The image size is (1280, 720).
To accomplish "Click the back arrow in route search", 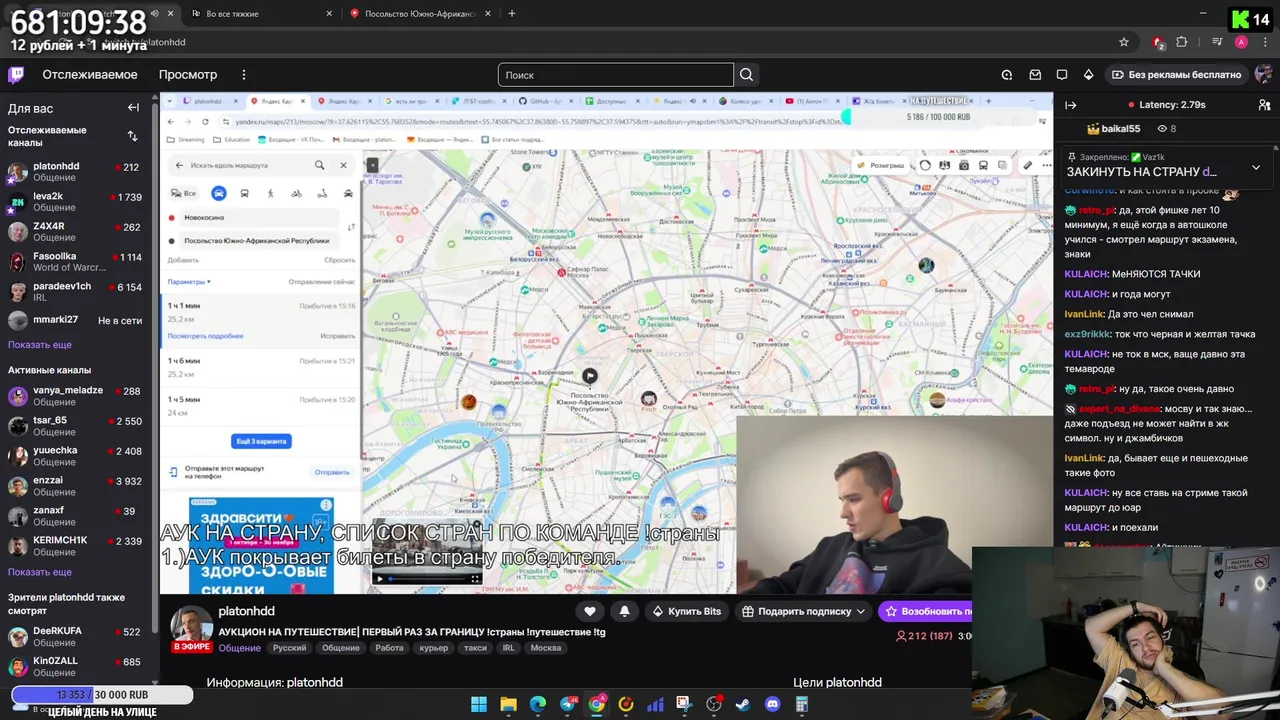I will pos(179,165).
